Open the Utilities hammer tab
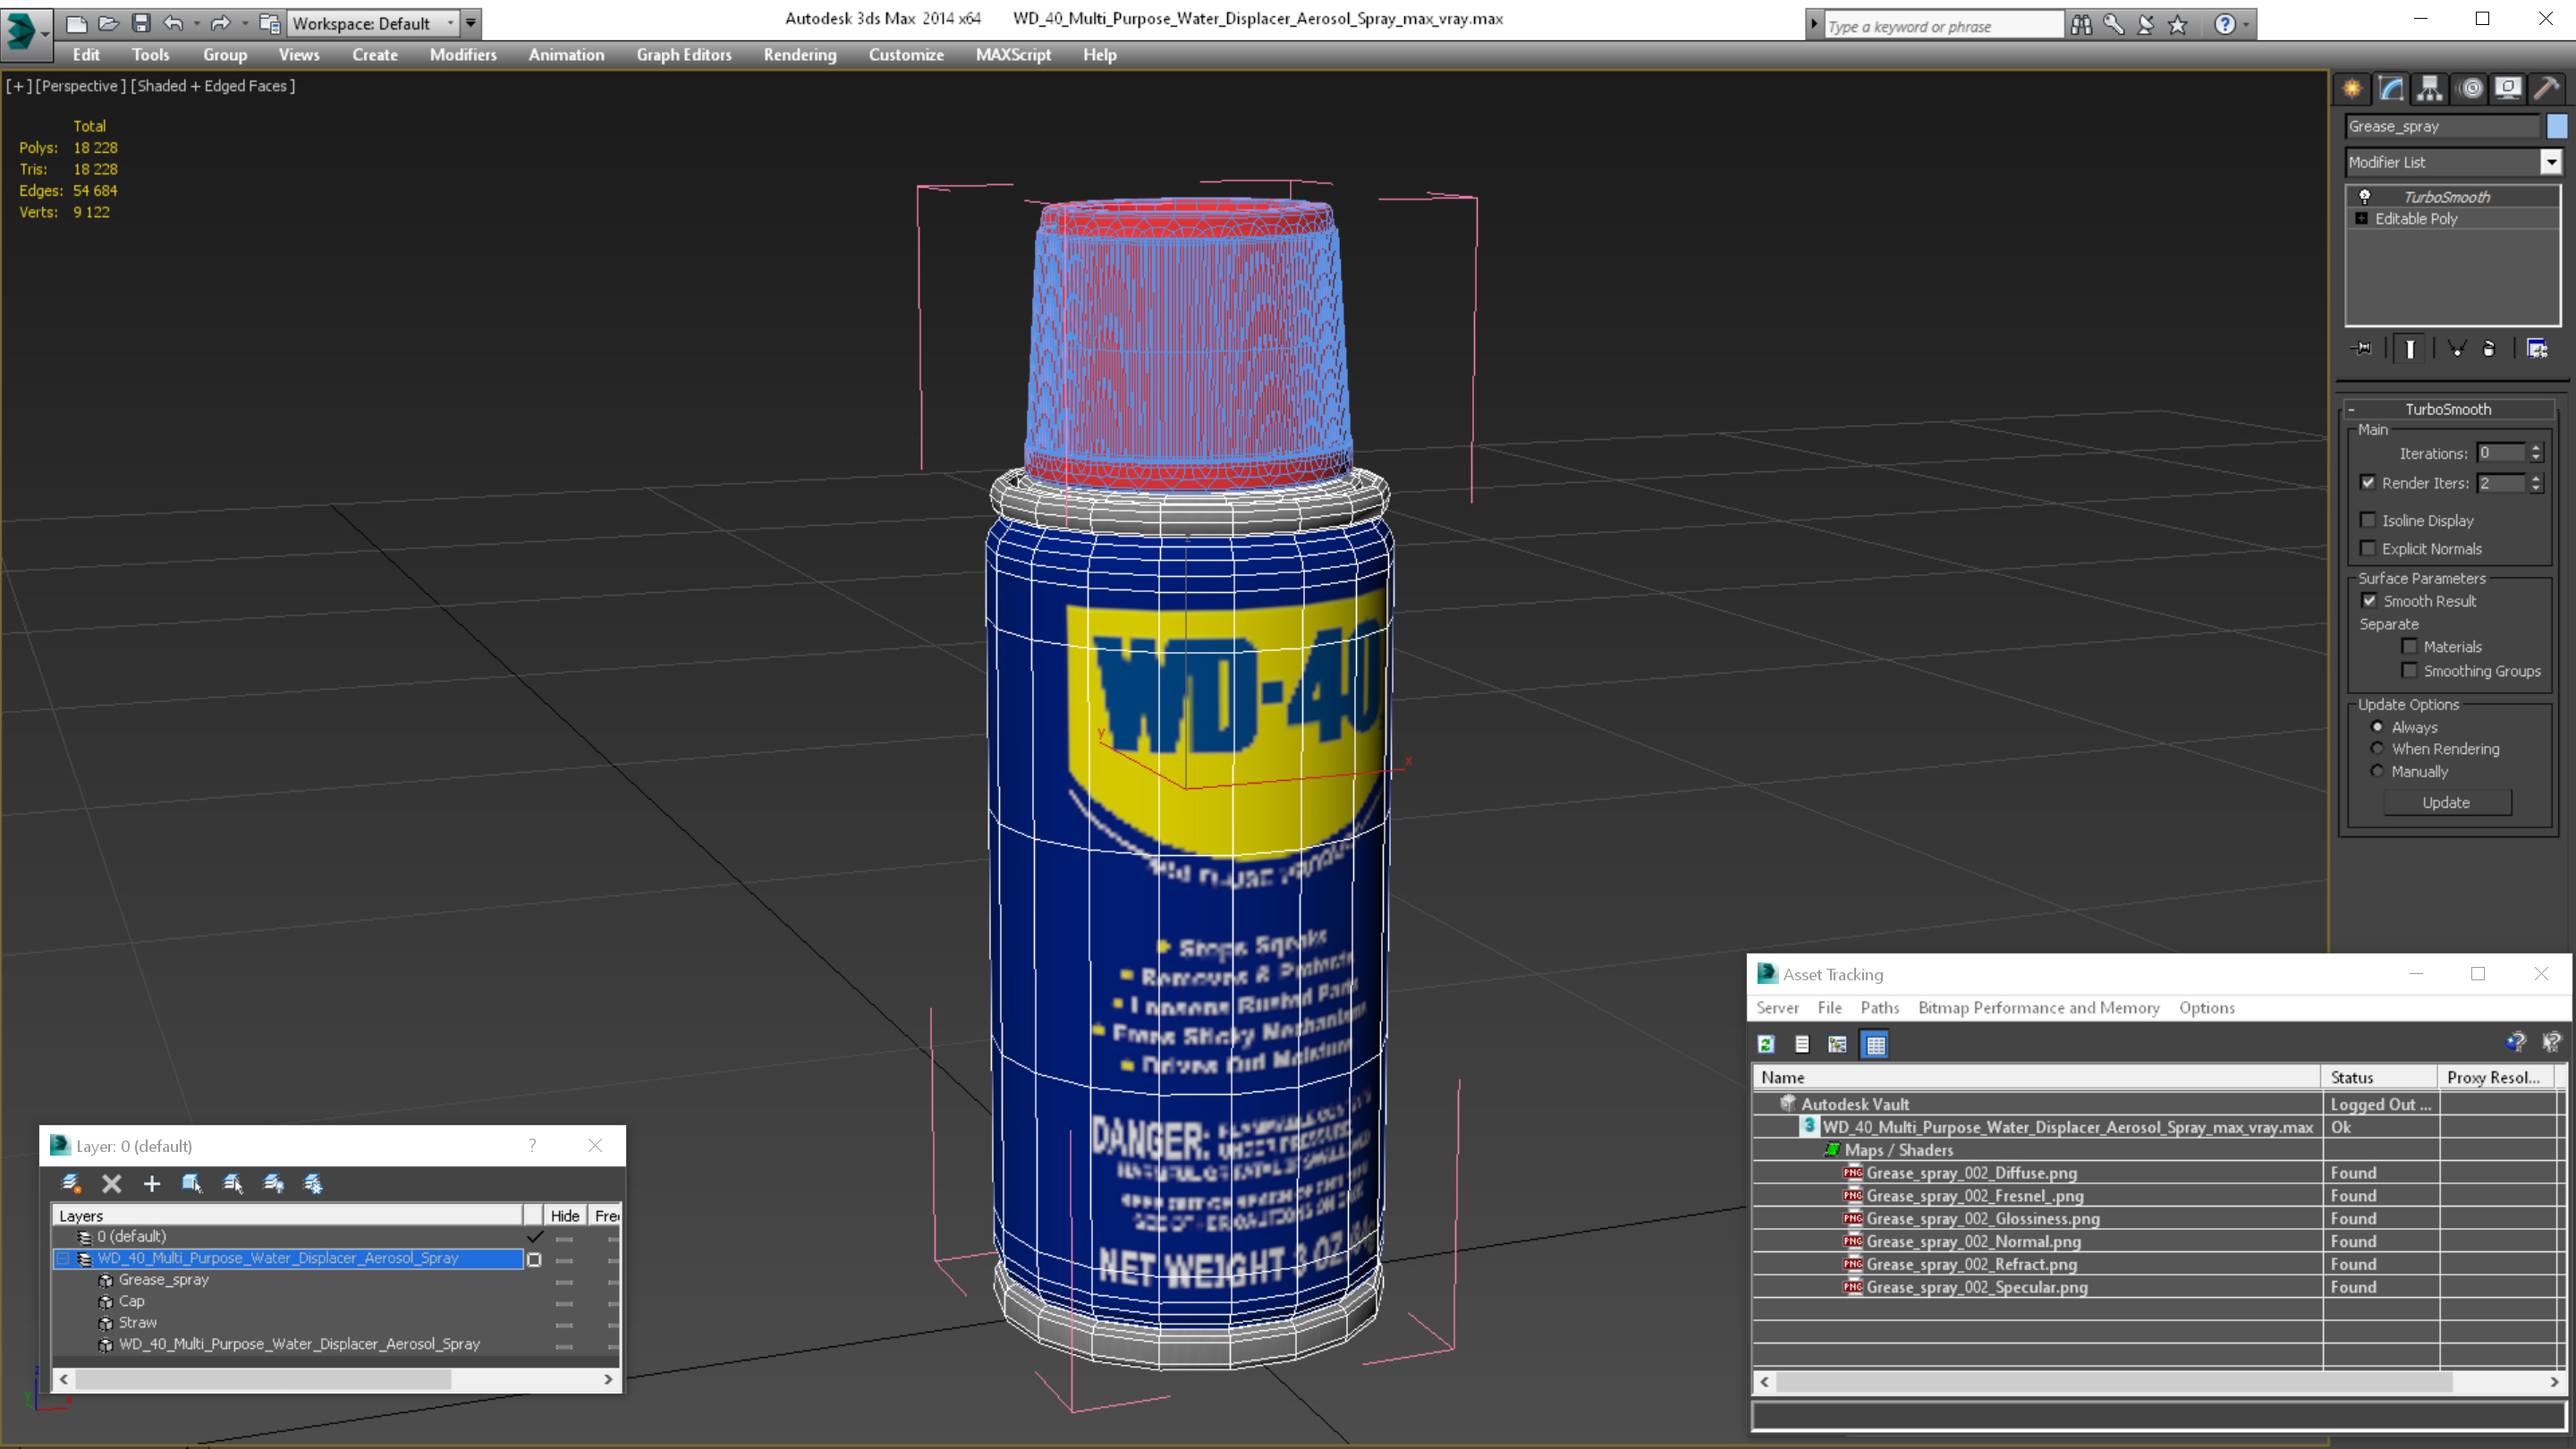The height and width of the screenshot is (1449, 2576). tap(2547, 88)
